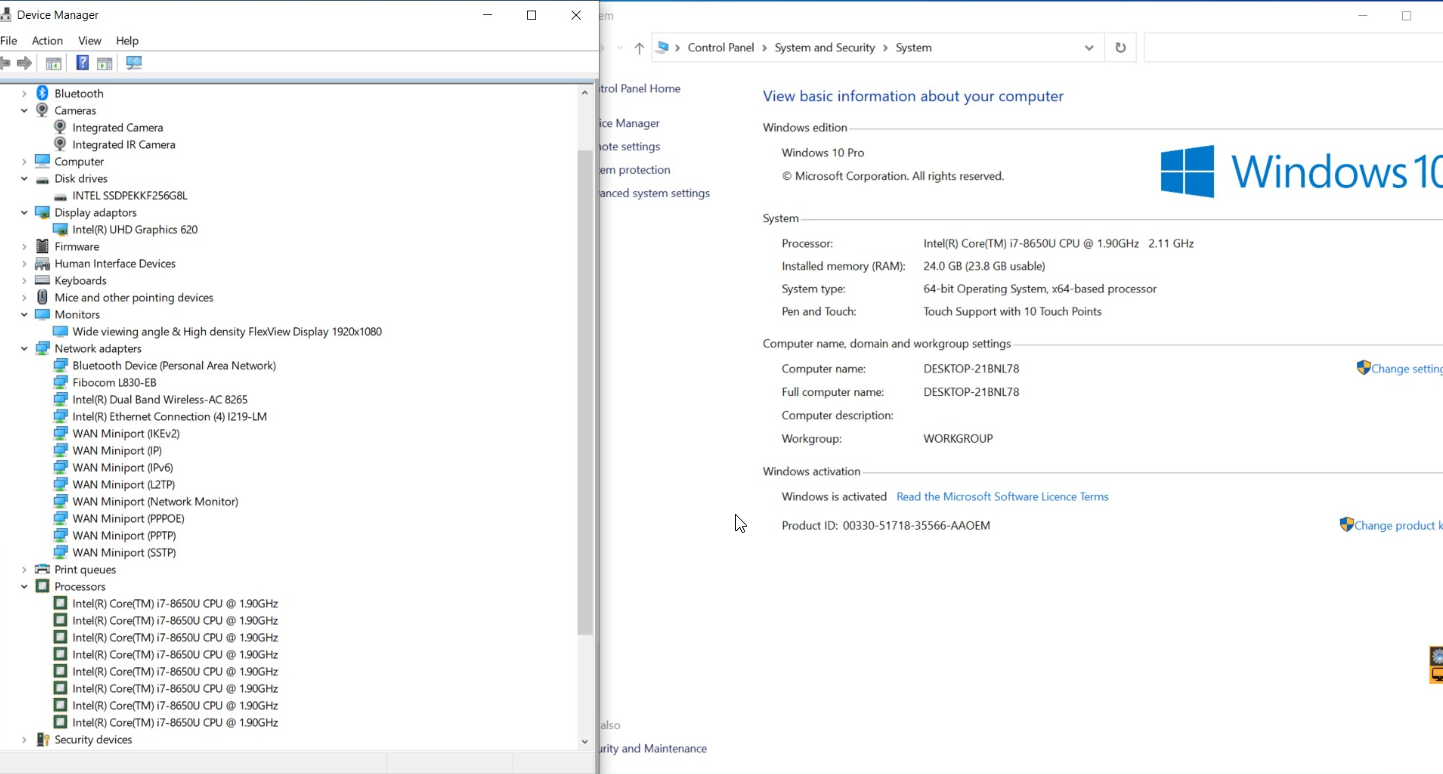Click Scan for hardware changes icon
The image size is (1443, 774).
[x=134, y=63]
